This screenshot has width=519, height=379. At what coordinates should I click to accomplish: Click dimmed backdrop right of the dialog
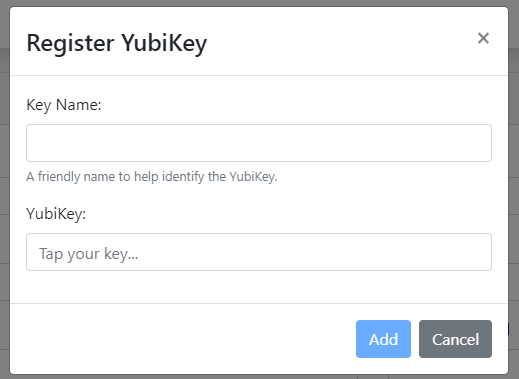514,189
